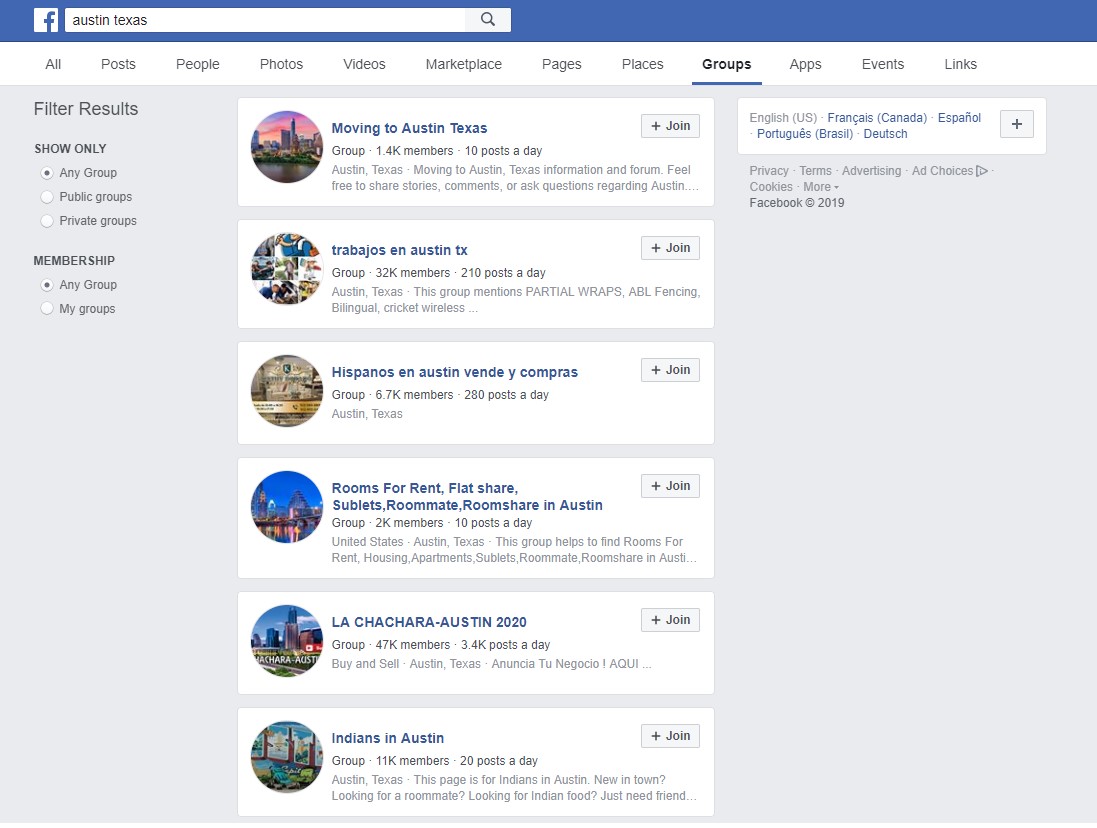This screenshot has width=1097, height=828.
Task: Click the plus add-language button
Action: click(1017, 124)
